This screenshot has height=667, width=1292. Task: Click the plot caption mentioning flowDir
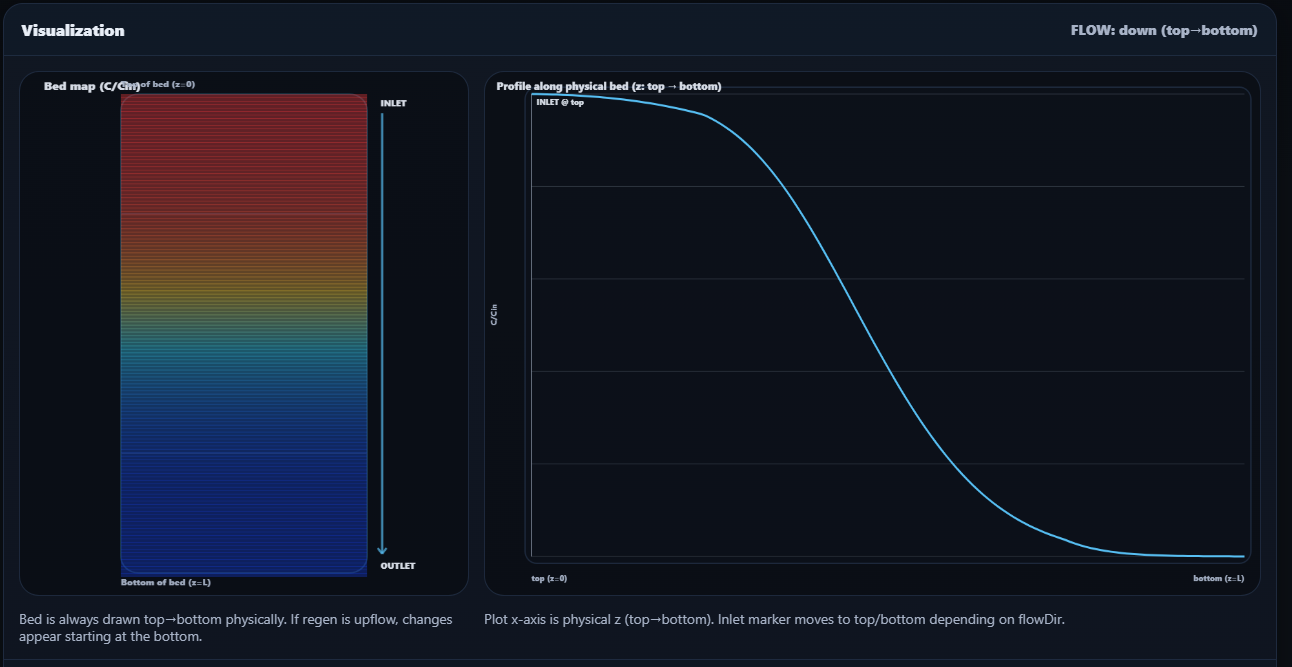774,619
